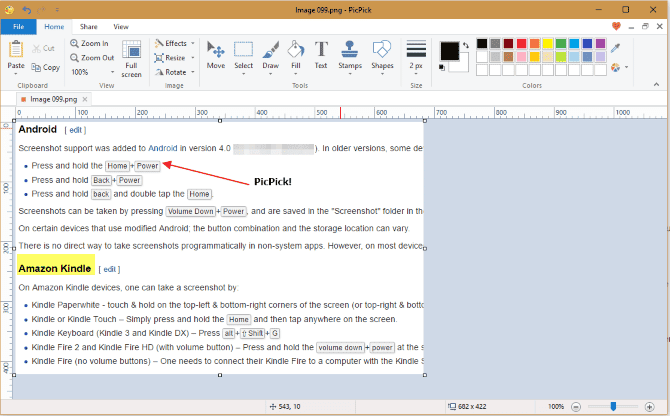Click the zoom slider handle
This screenshot has height=416, width=670.
613,406
